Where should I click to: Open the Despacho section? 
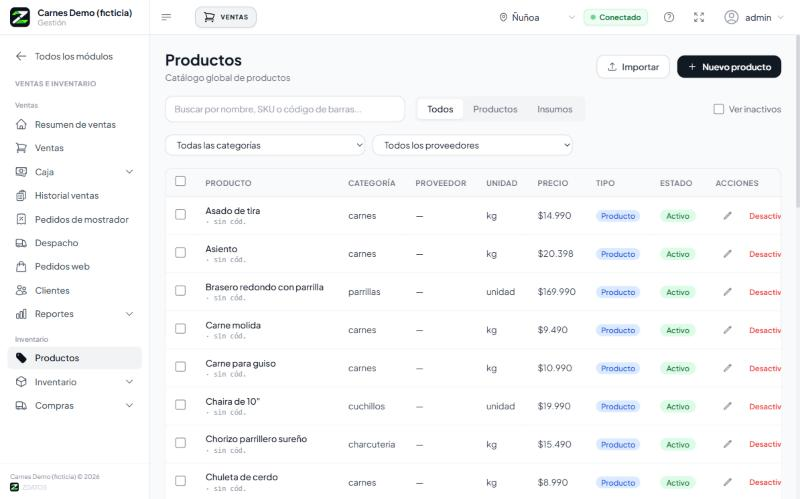point(74,243)
